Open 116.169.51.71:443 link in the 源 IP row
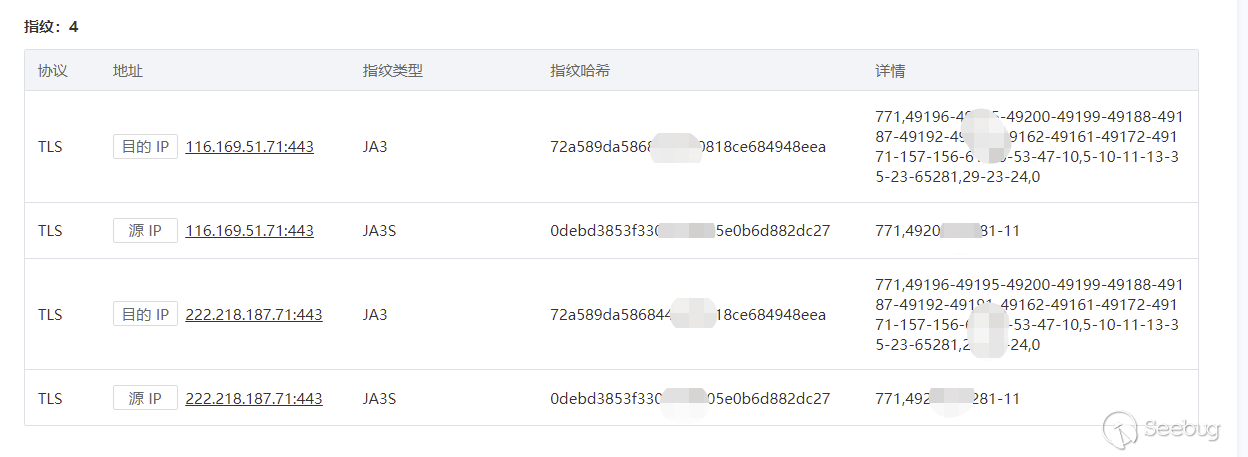 250,231
